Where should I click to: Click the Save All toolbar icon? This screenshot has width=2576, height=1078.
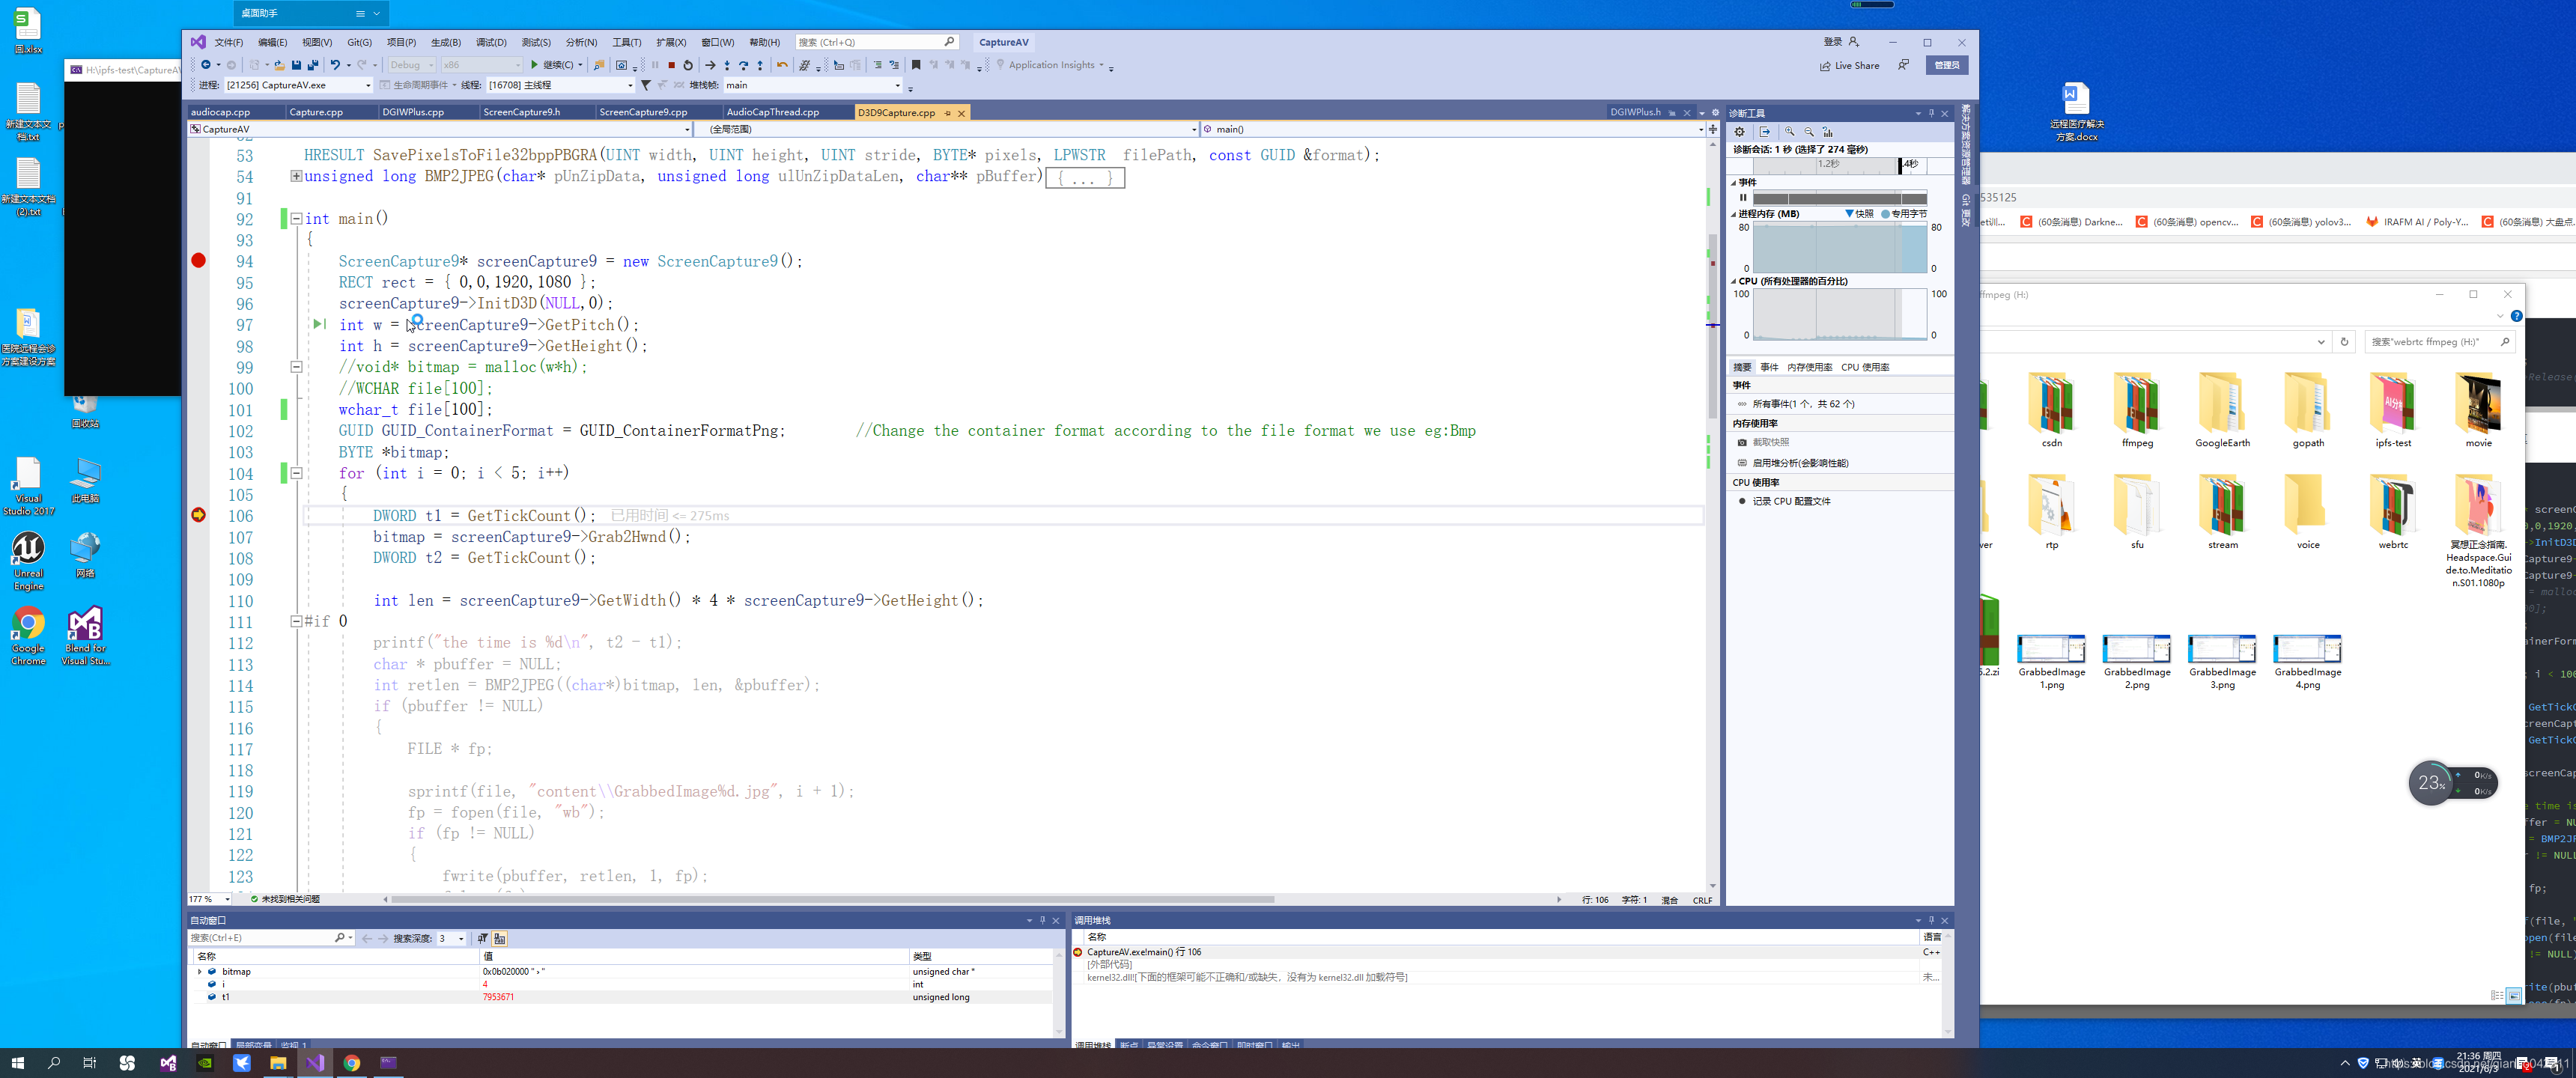(x=313, y=65)
